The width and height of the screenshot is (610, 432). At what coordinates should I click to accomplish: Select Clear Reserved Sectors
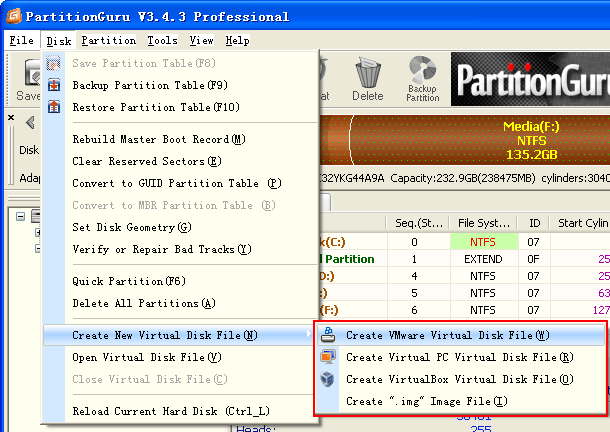coord(181,161)
